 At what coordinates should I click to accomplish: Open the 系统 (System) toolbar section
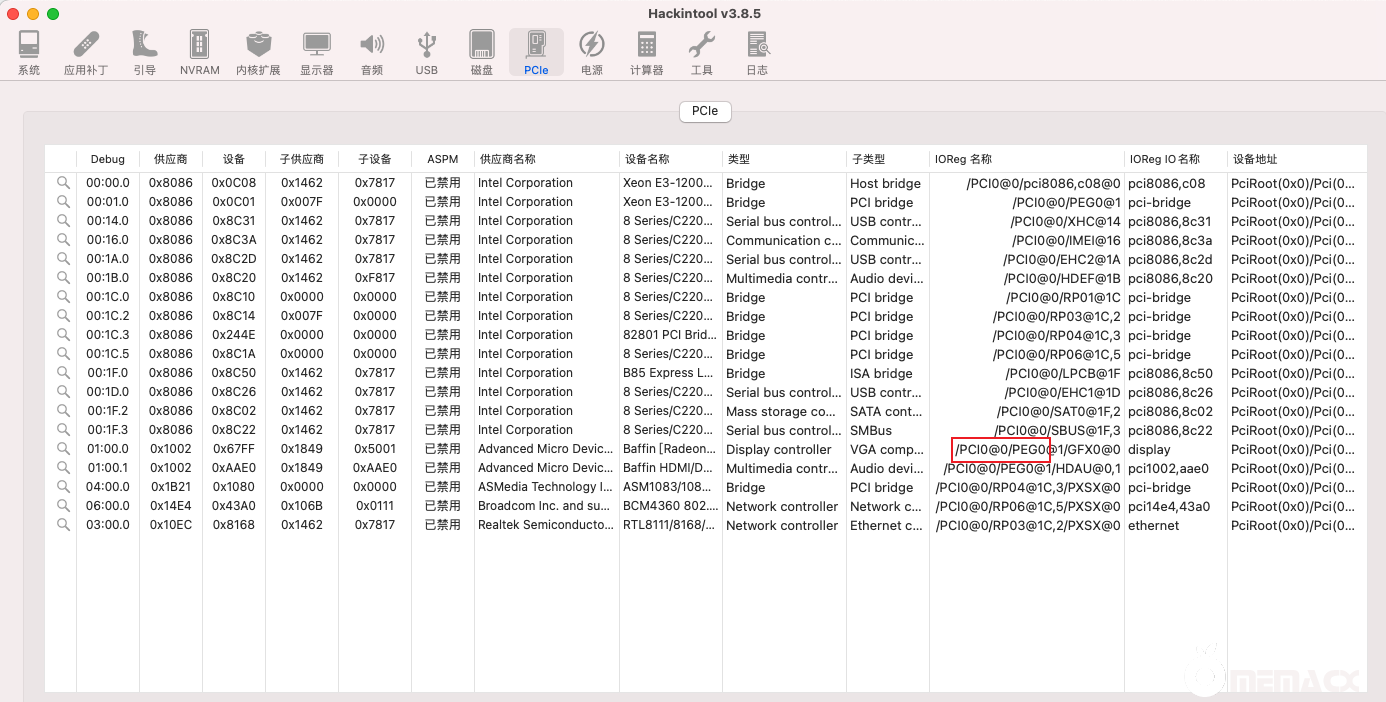pyautogui.click(x=29, y=52)
